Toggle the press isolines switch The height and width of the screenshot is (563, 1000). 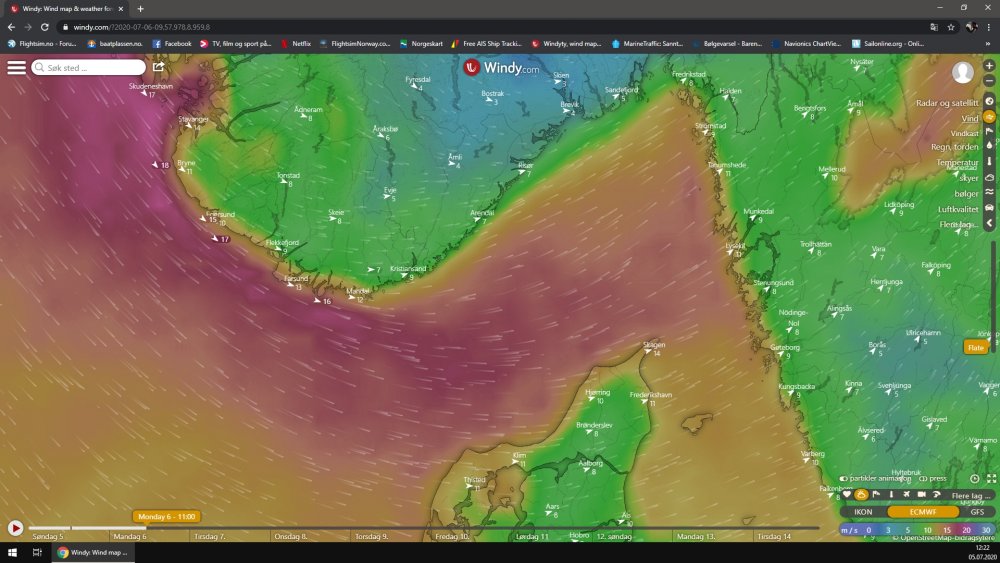point(923,478)
